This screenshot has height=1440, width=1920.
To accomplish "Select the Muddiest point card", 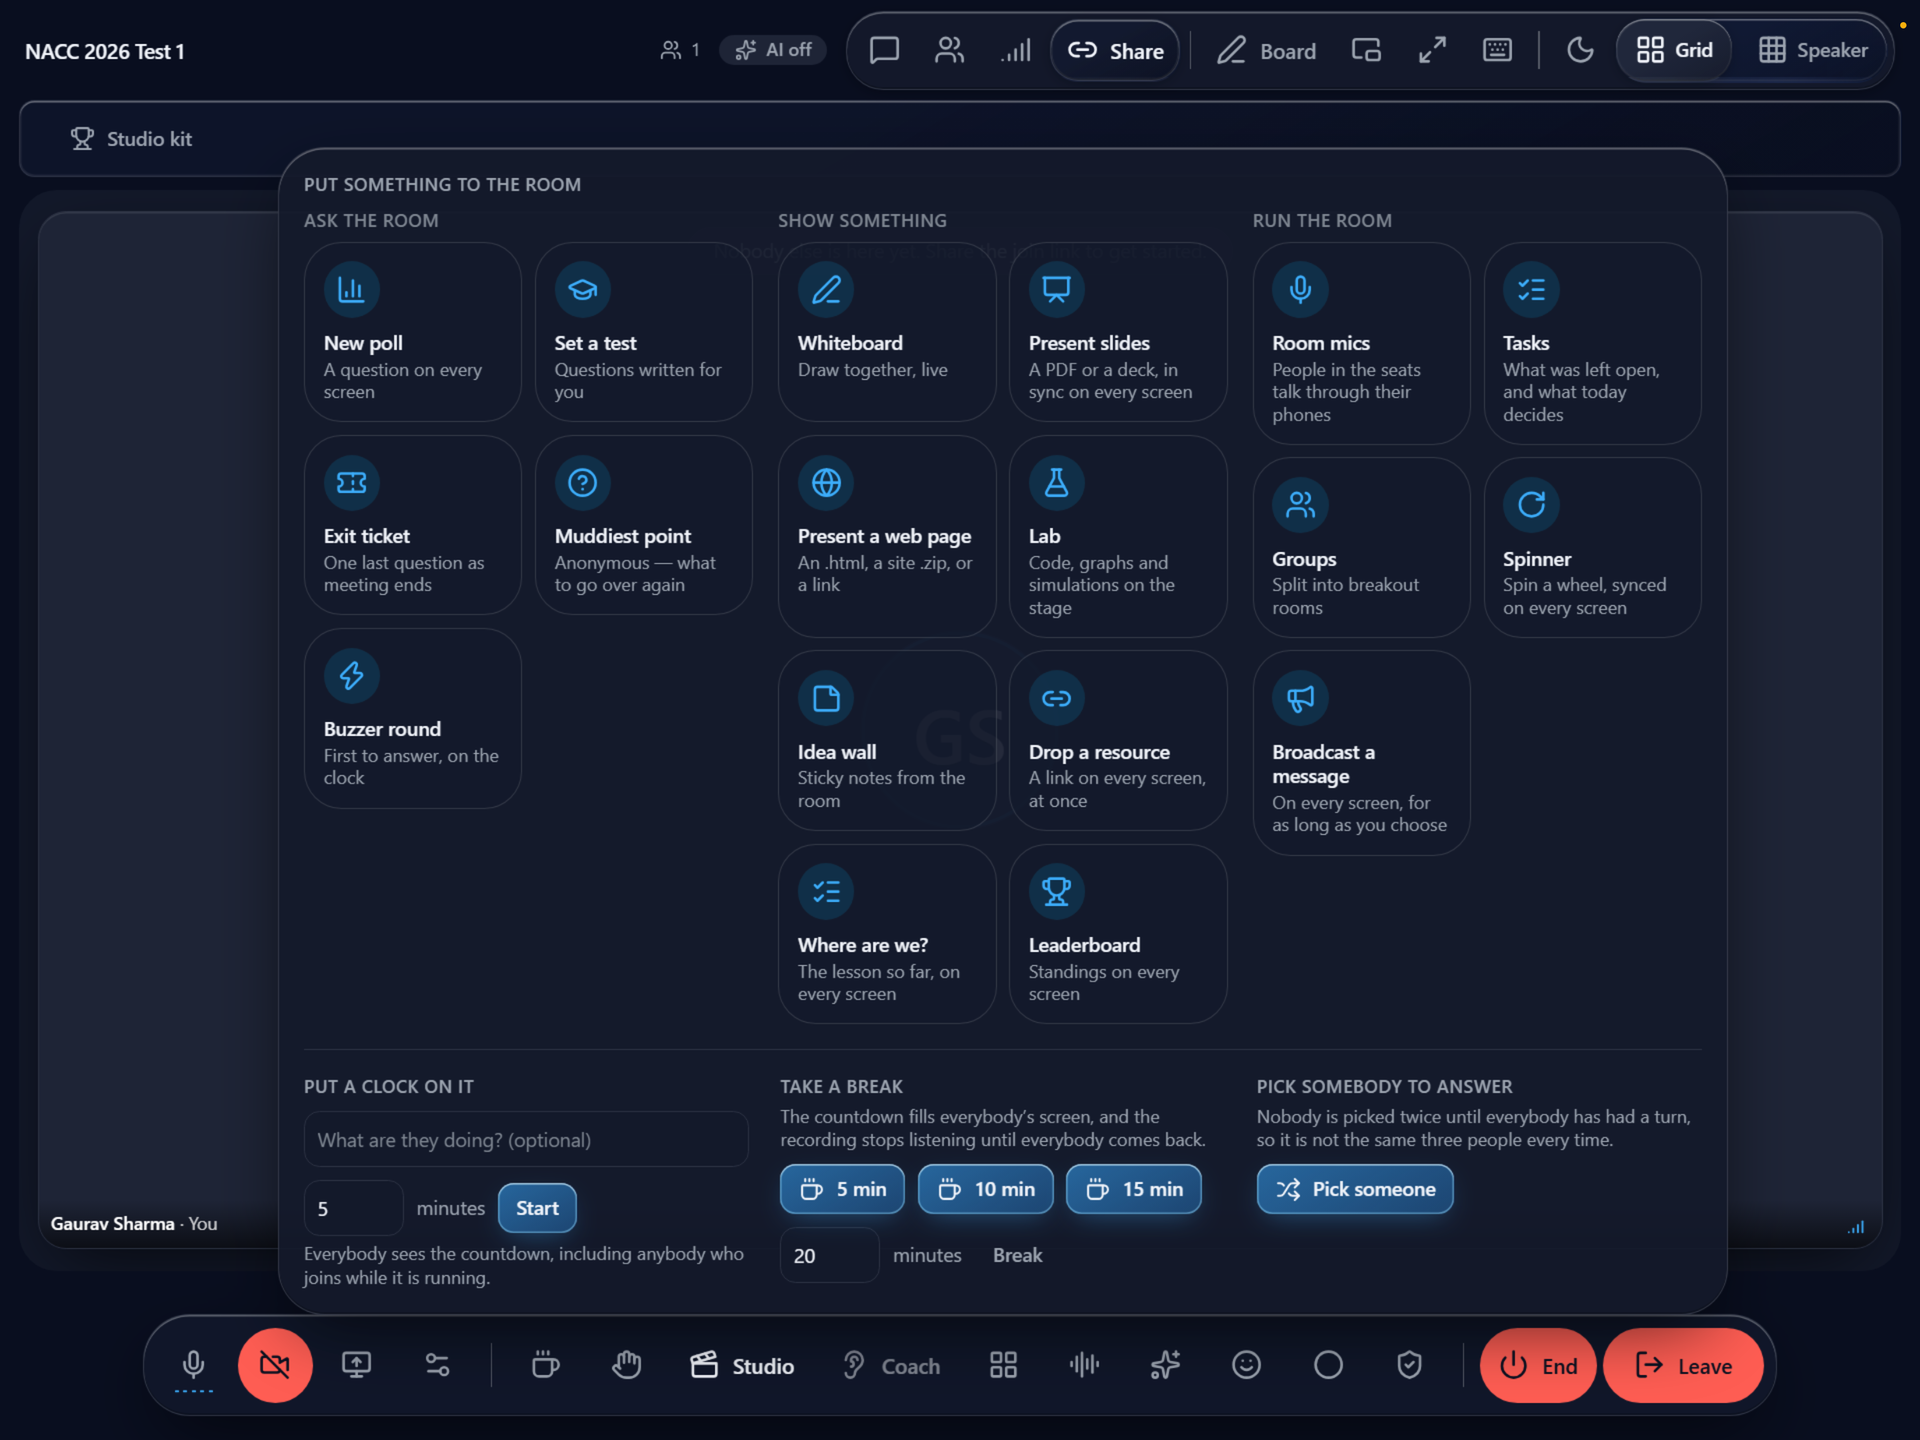I will coord(643,525).
